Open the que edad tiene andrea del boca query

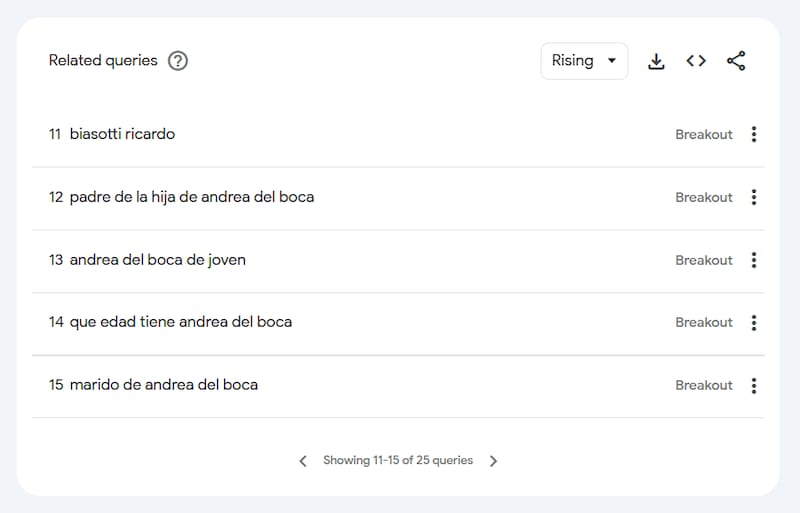pyautogui.click(x=181, y=322)
